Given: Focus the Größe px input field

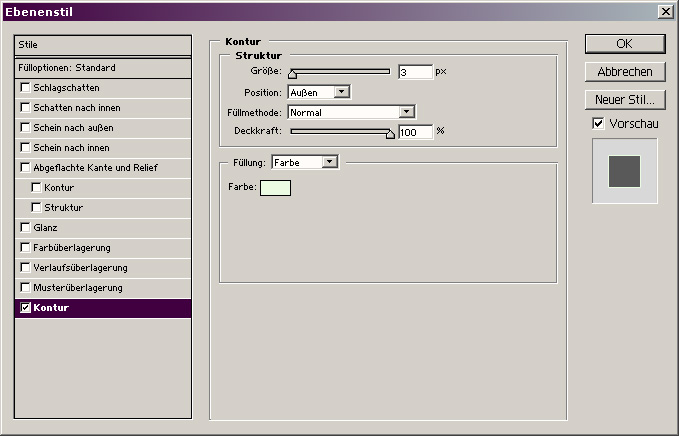Looking at the screenshot, I should click(x=415, y=72).
